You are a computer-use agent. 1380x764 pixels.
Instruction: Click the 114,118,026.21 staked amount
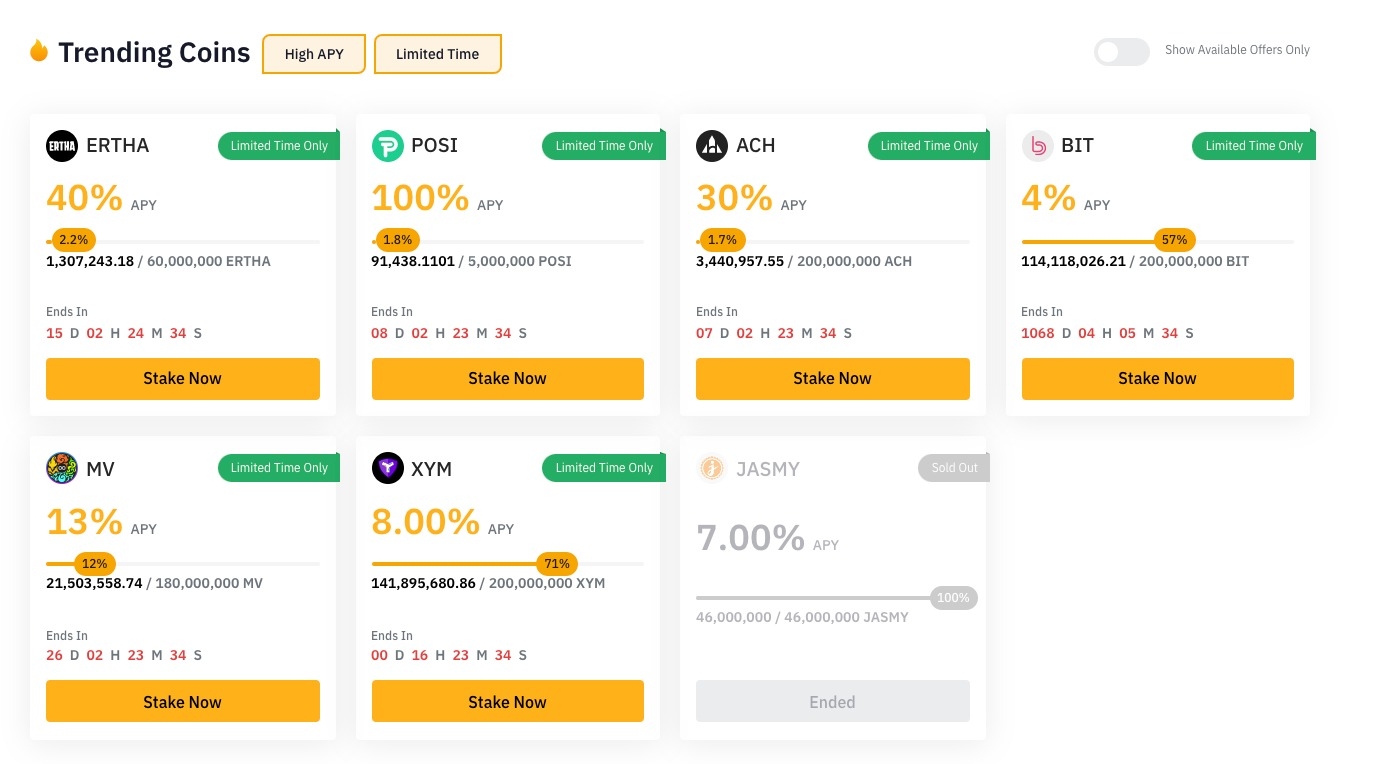pyautogui.click(x=1074, y=261)
